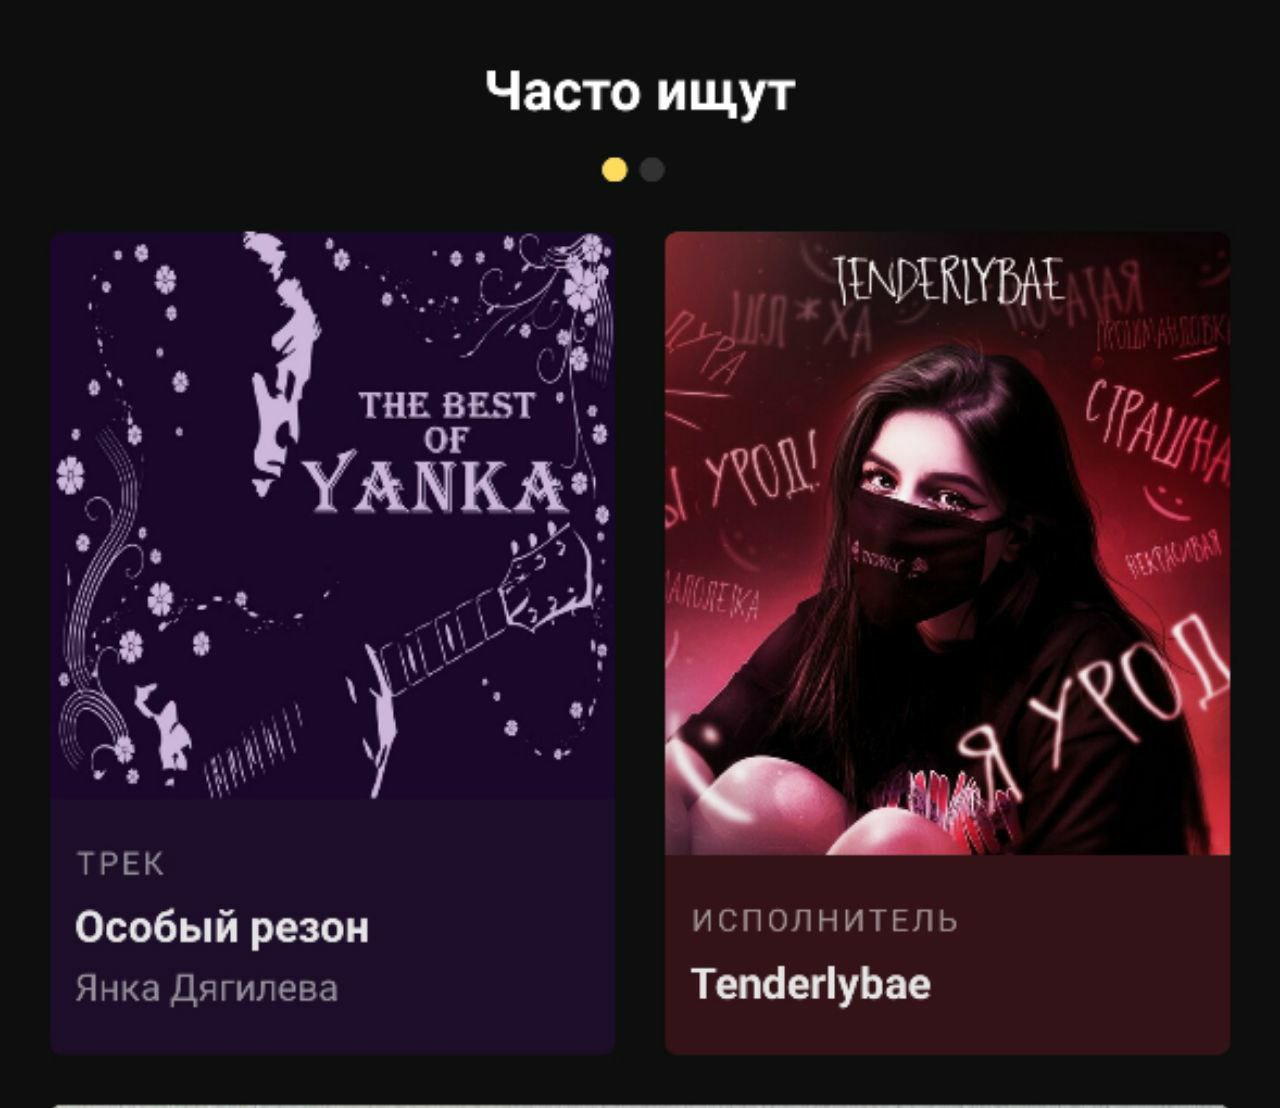The image size is (1280, 1108).
Task: Click the THE BEST OF YANKA cover text
Action: pos(445,452)
